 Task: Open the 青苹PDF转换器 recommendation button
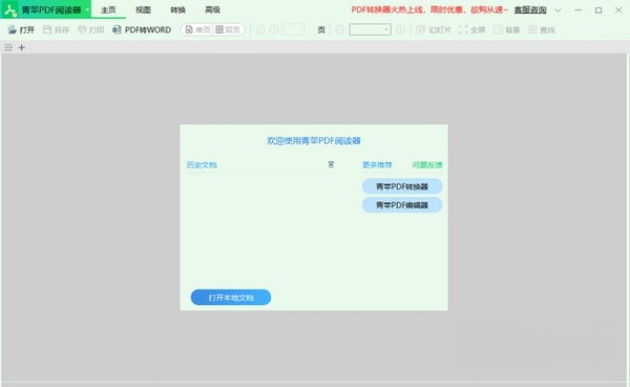pyautogui.click(x=402, y=186)
